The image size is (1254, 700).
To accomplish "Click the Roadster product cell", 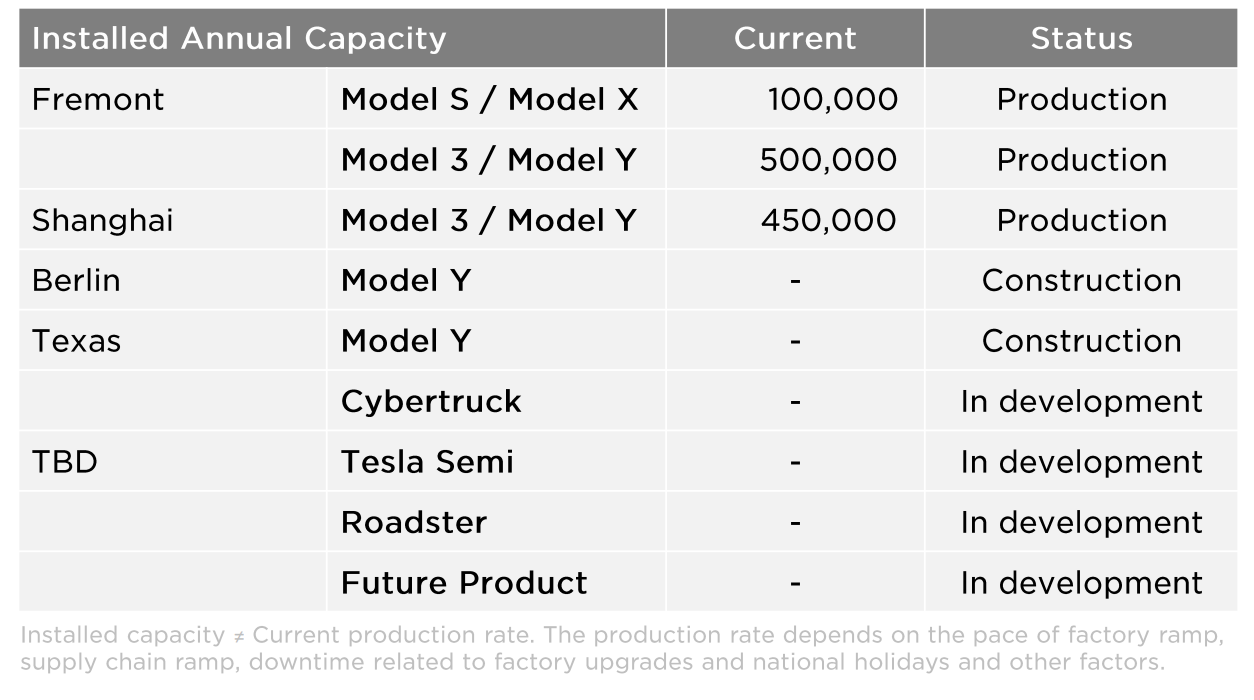I will (414, 522).
